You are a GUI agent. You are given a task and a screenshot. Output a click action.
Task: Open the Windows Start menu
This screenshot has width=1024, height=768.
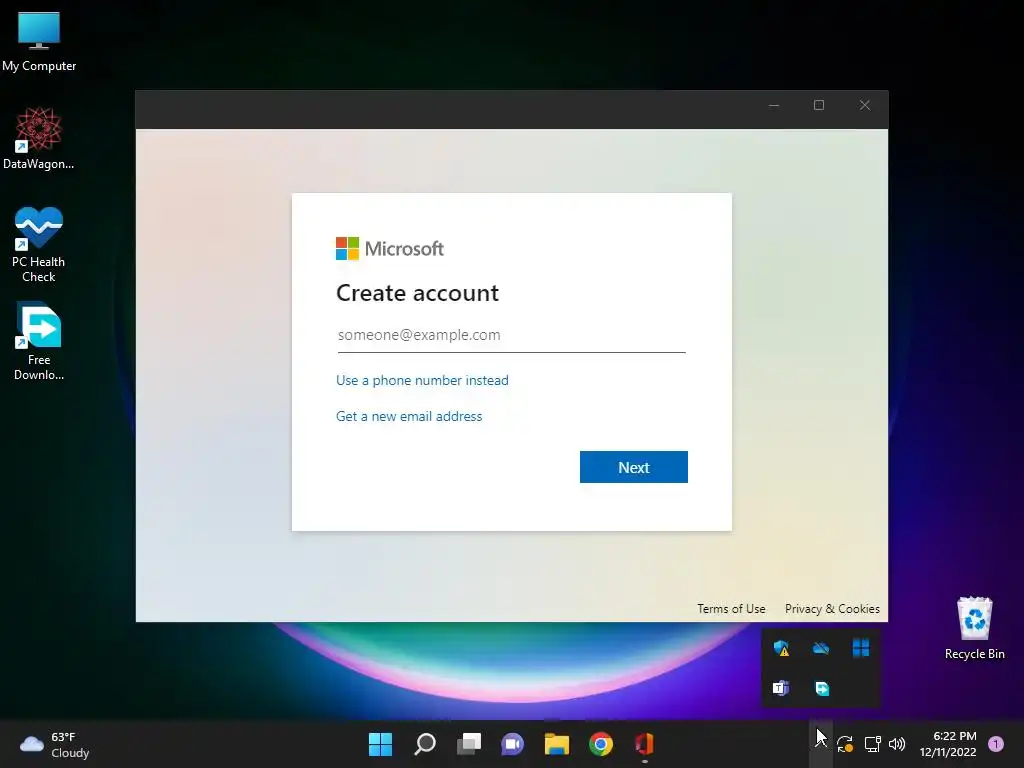380,744
